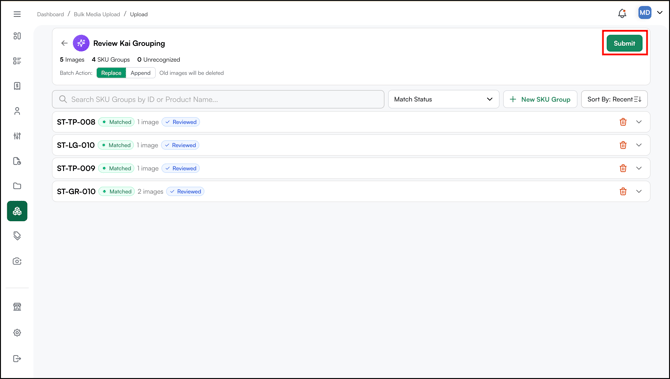Expand the ST-TP-008 row chevron
Image resolution: width=670 pixels, height=379 pixels.
coord(639,122)
